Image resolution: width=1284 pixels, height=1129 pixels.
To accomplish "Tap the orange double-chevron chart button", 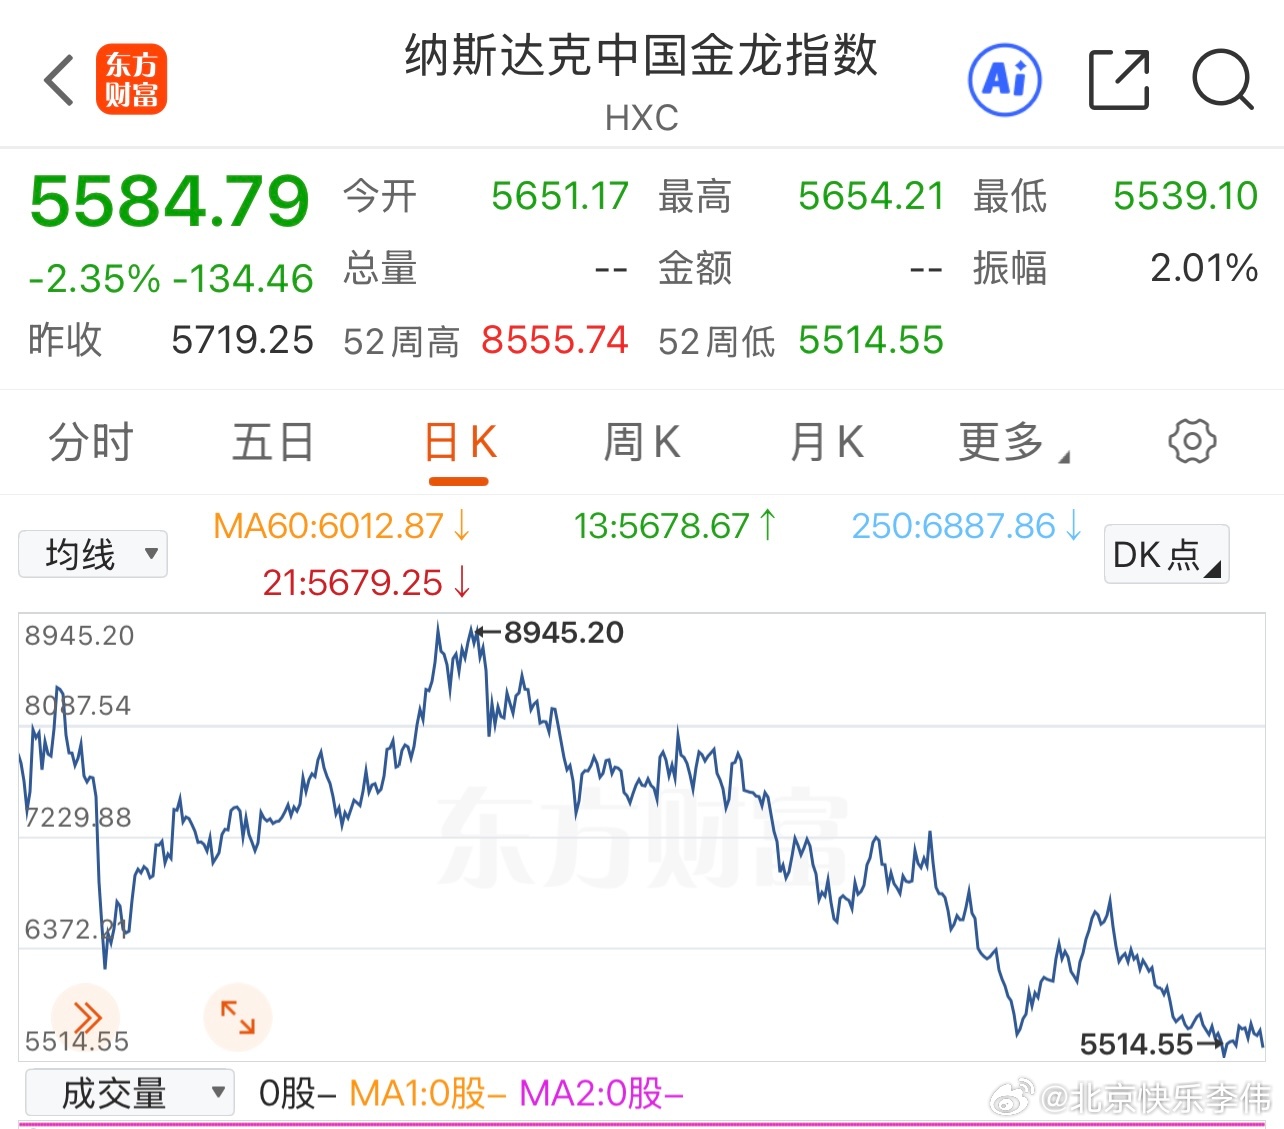I will click(x=86, y=1018).
